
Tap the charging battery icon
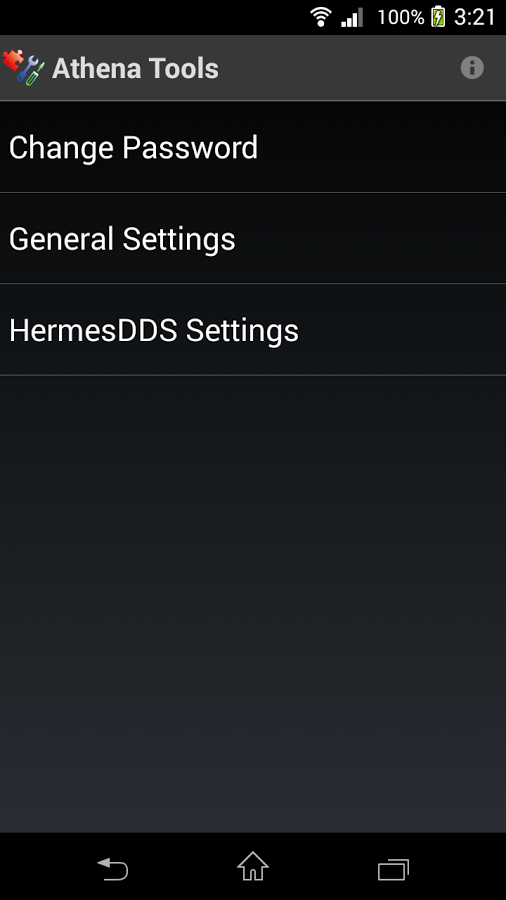click(x=438, y=17)
